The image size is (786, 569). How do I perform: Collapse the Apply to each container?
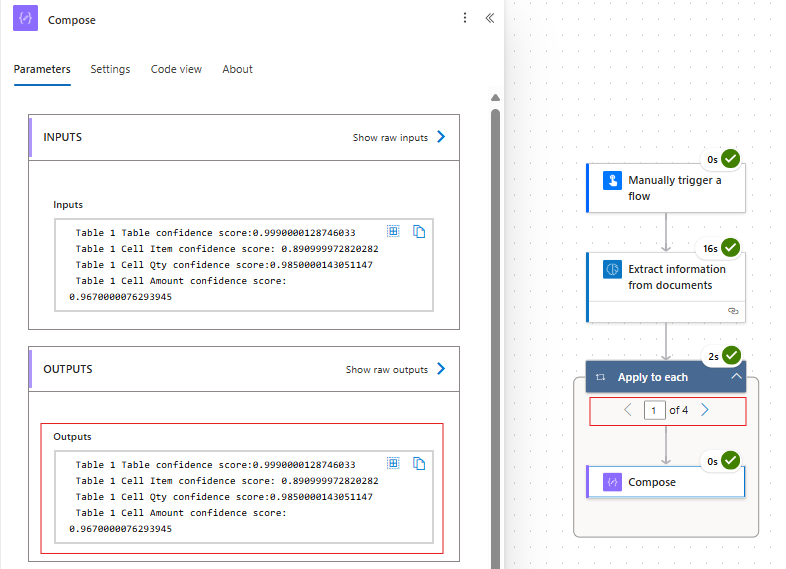pos(736,377)
